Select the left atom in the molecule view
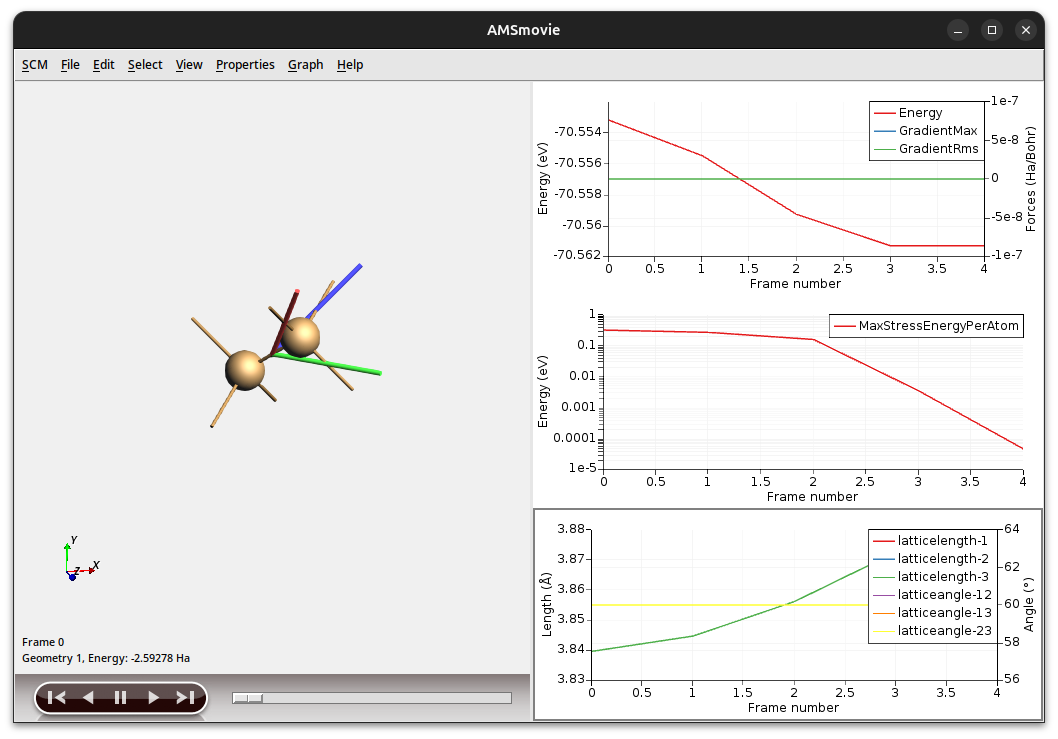This screenshot has width=1058, height=739. pyautogui.click(x=245, y=366)
